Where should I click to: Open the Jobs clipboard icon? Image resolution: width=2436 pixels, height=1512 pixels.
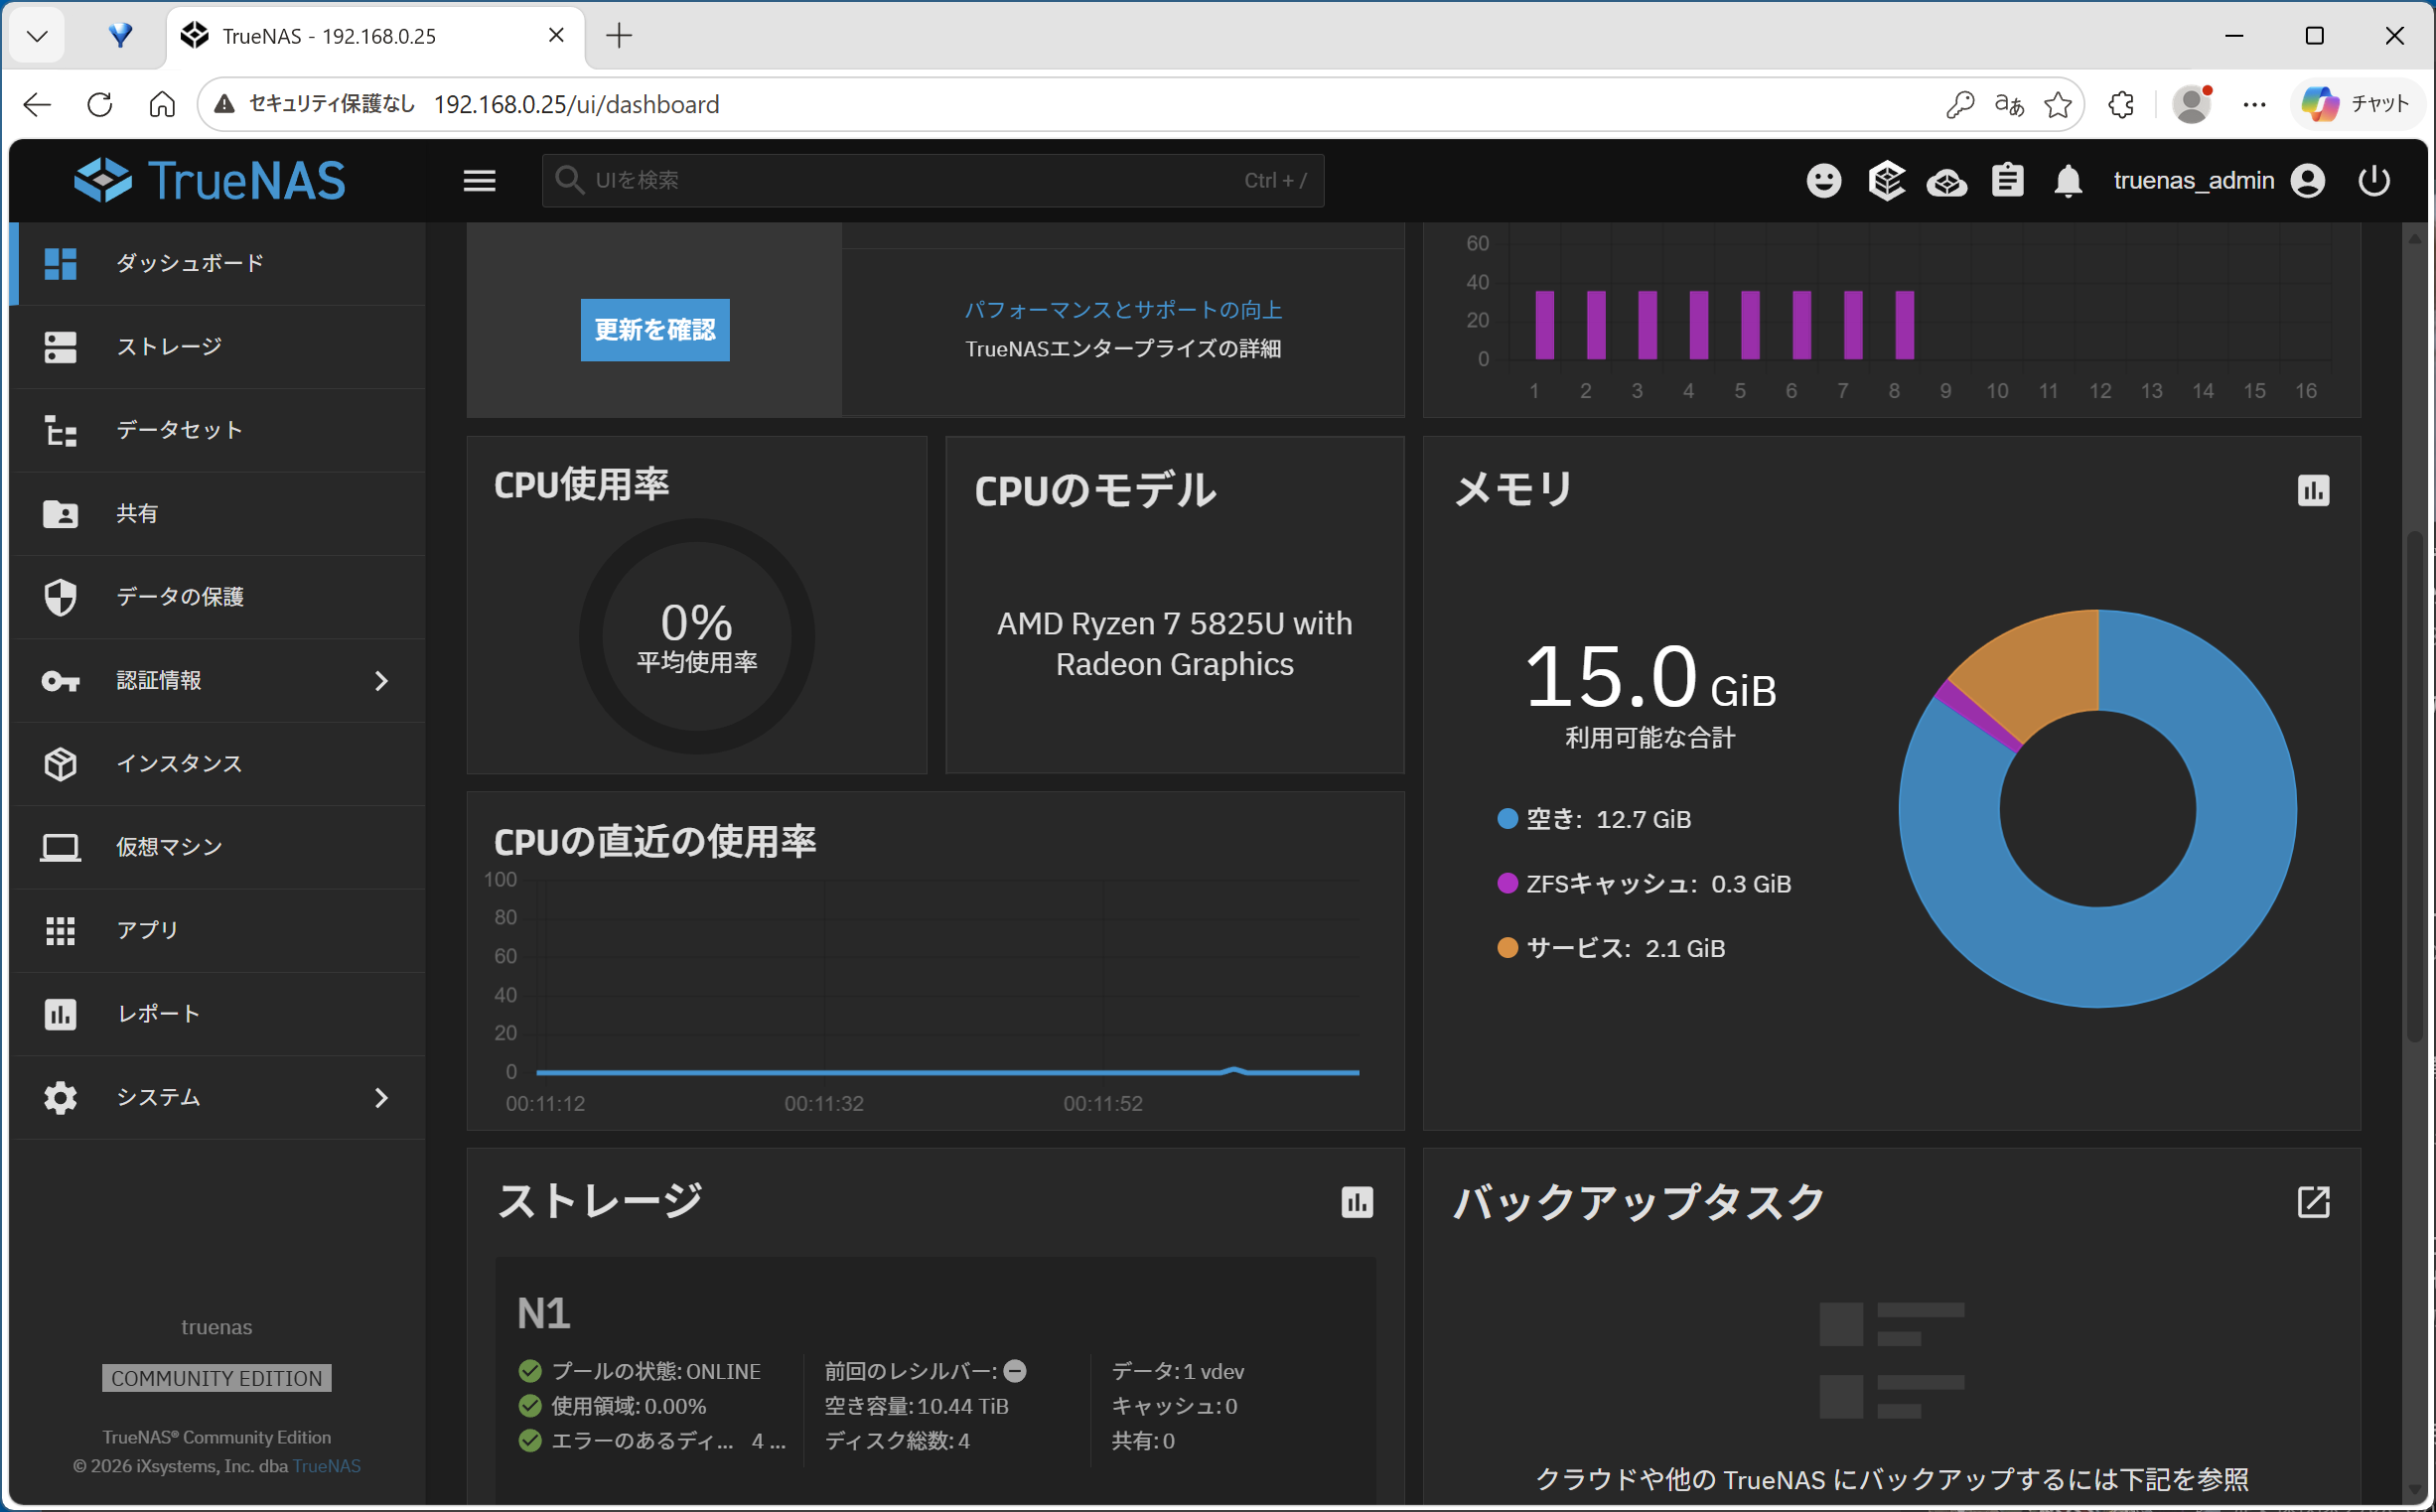pyautogui.click(x=2007, y=181)
